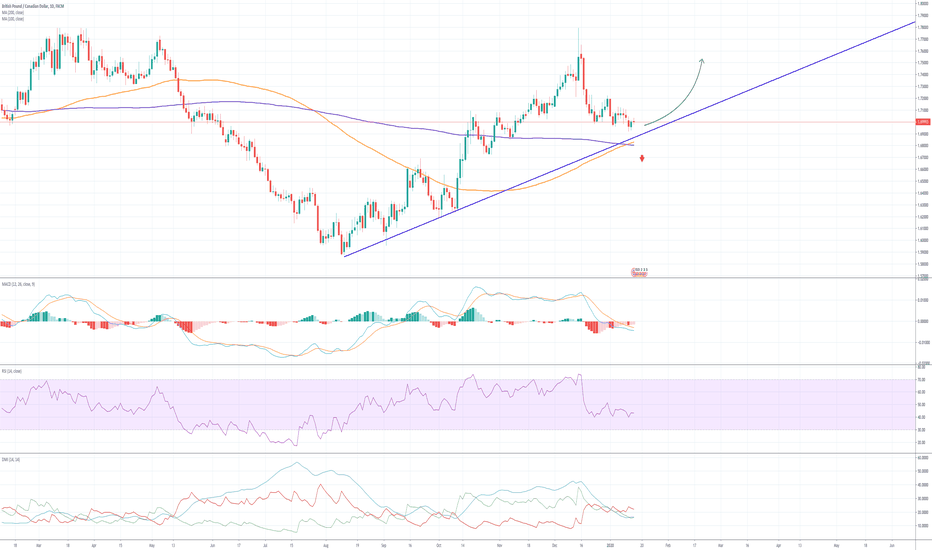Click the tall December peak candle wick
Viewport: 932px width, 550px height.
tap(579, 38)
